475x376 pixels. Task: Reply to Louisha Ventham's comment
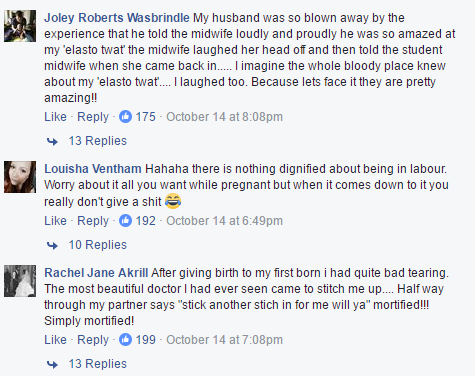coord(93,221)
